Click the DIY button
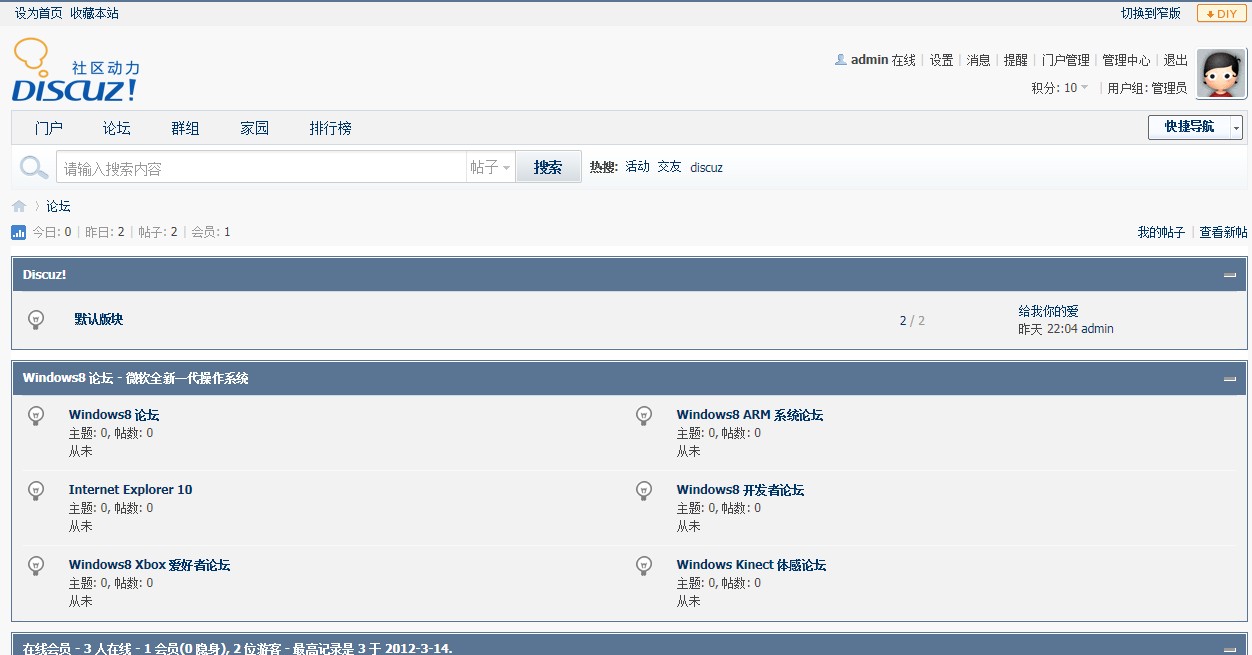 click(1222, 14)
